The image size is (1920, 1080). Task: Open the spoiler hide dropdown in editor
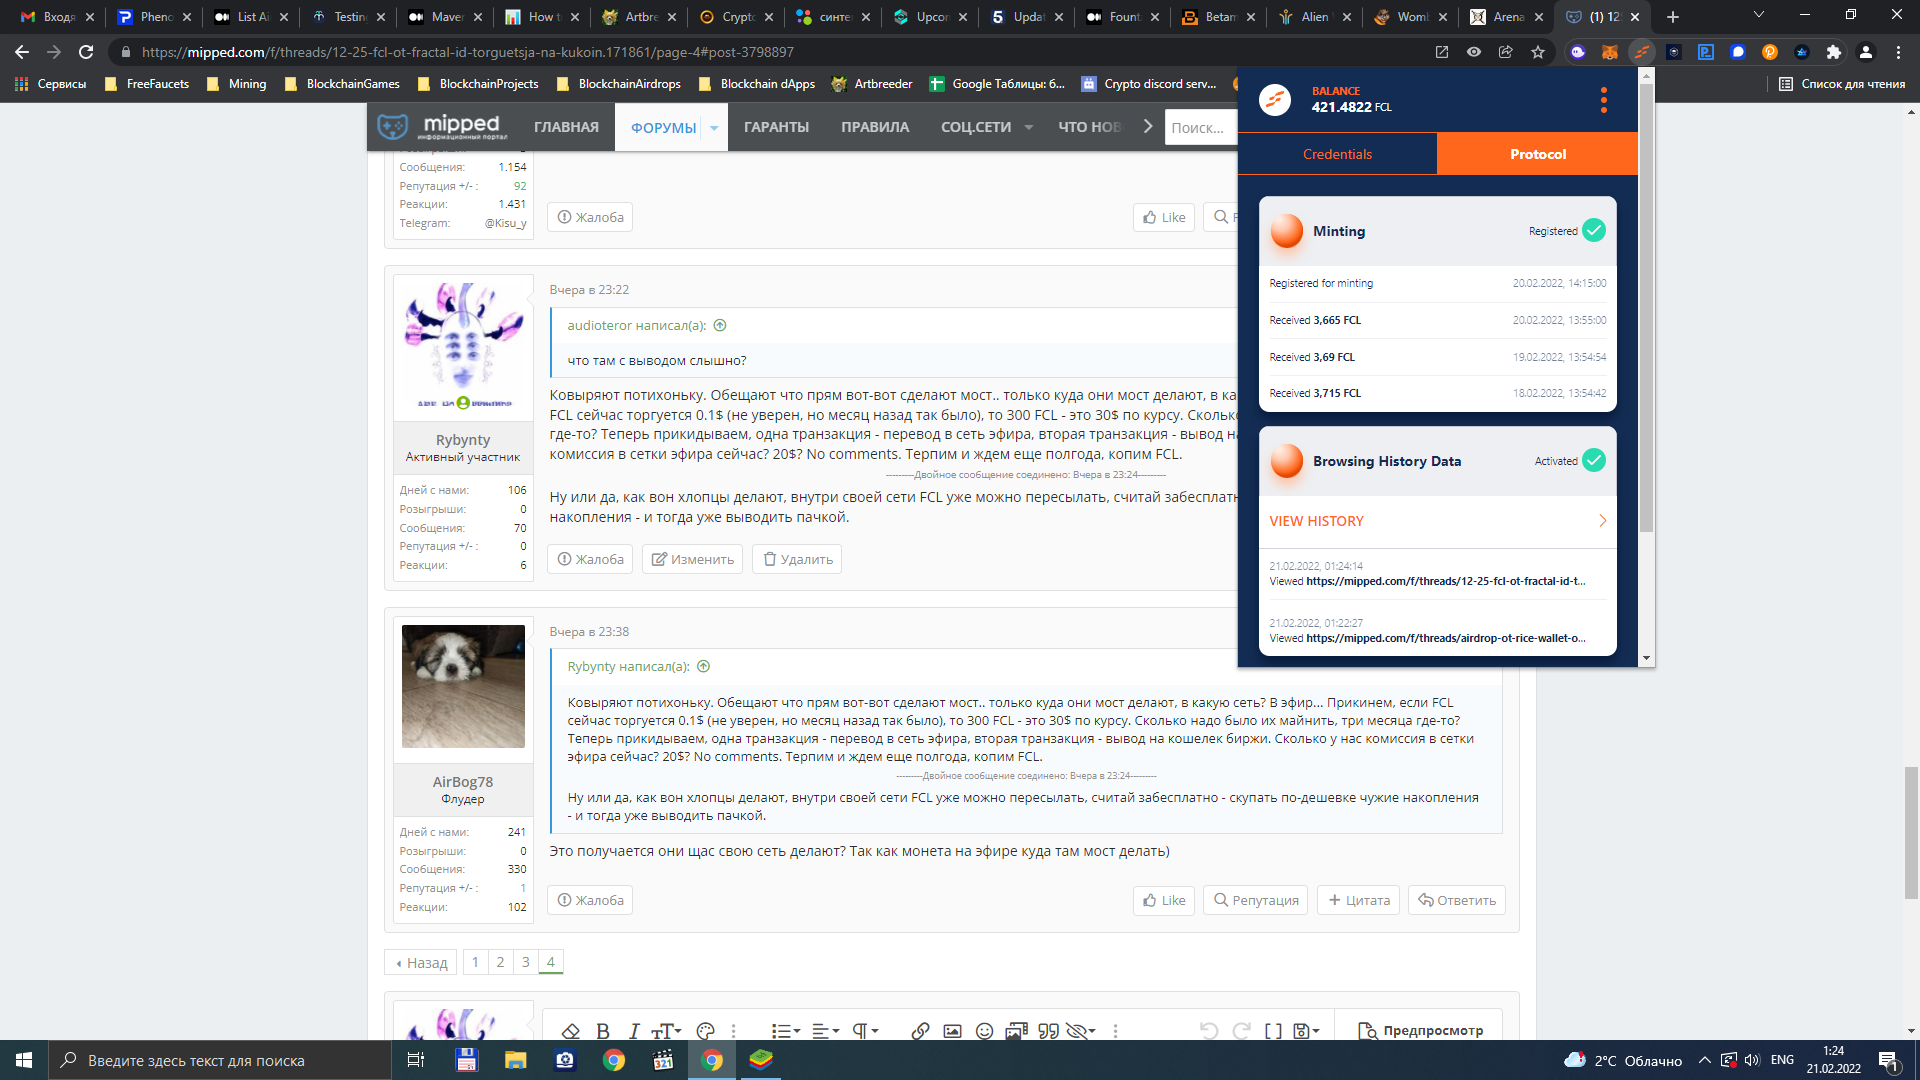click(x=1080, y=1031)
